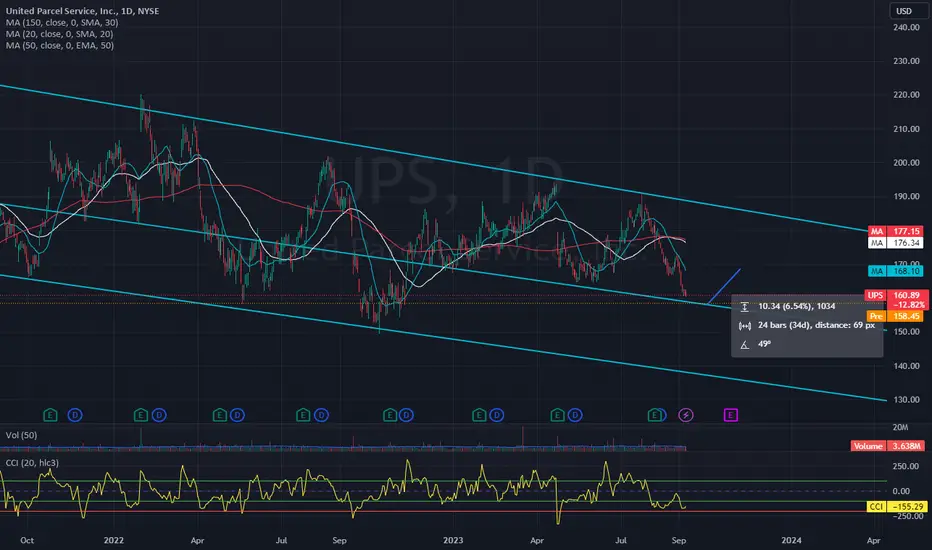932x550 pixels.
Task: Click the 49° angle readout
Action: coord(764,344)
